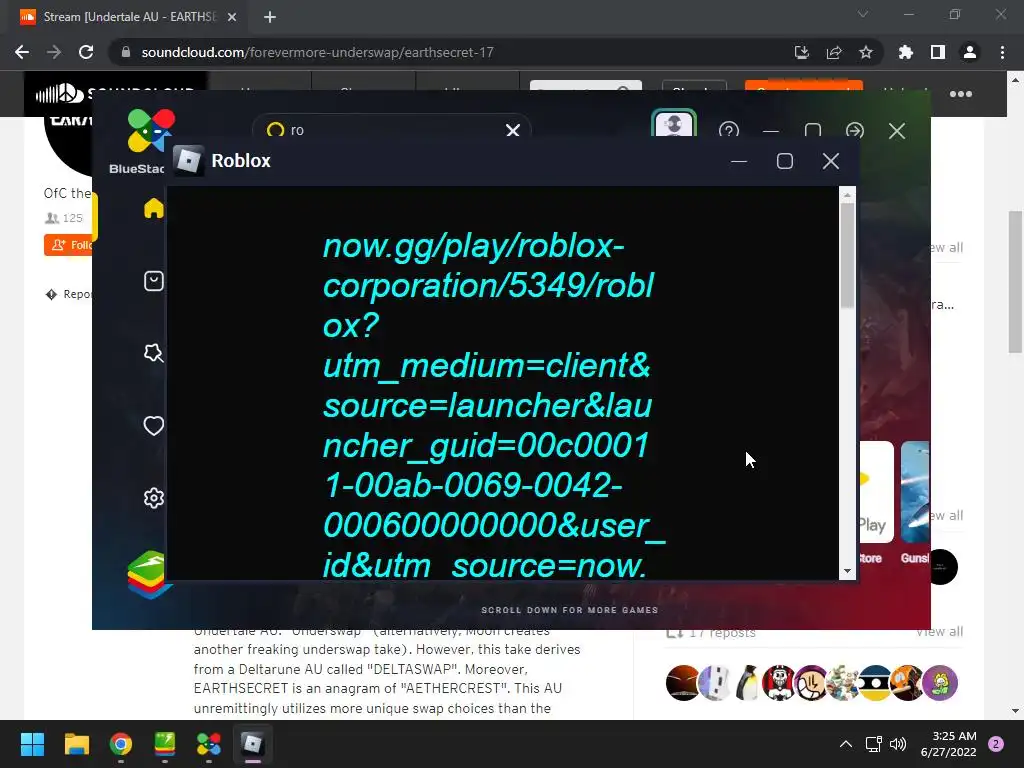Go back in Chrome
The image size is (1024, 768).
click(22, 52)
